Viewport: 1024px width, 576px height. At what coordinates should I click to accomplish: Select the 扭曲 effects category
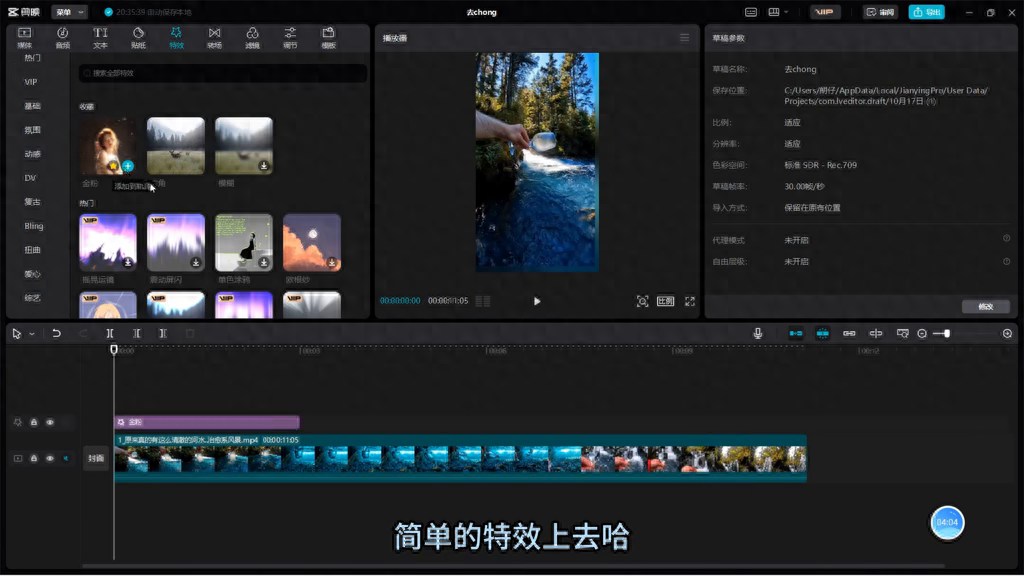tap(32, 250)
